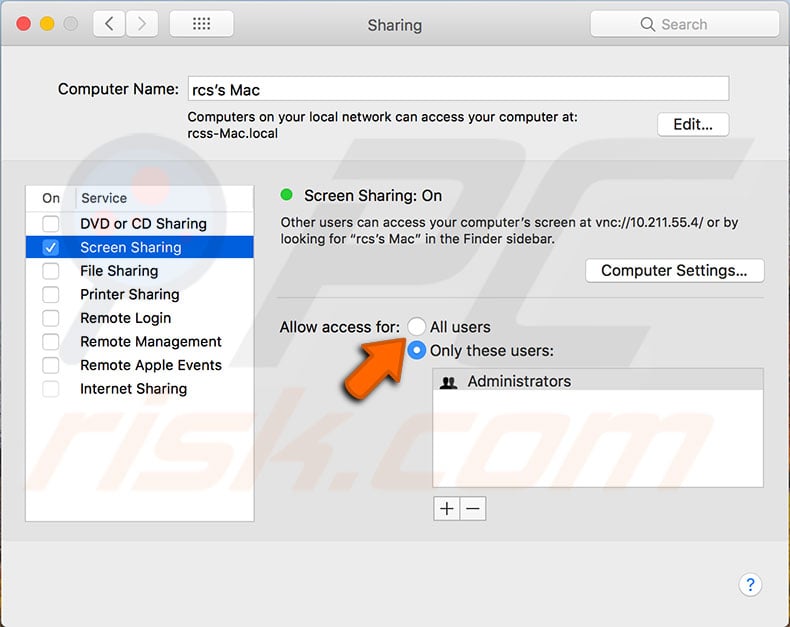
Task: Add a user with the plus button
Action: pyautogui.click(x=446, y=509)
